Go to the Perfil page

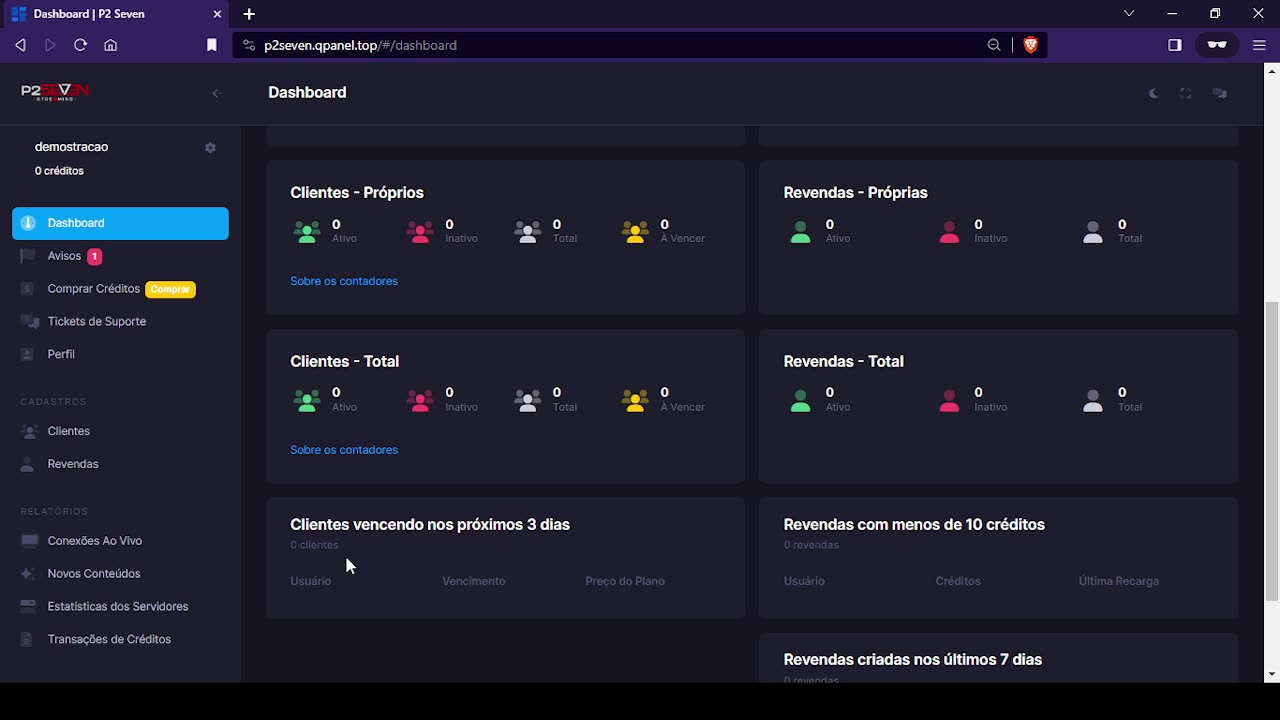click(x=61, y=354)
